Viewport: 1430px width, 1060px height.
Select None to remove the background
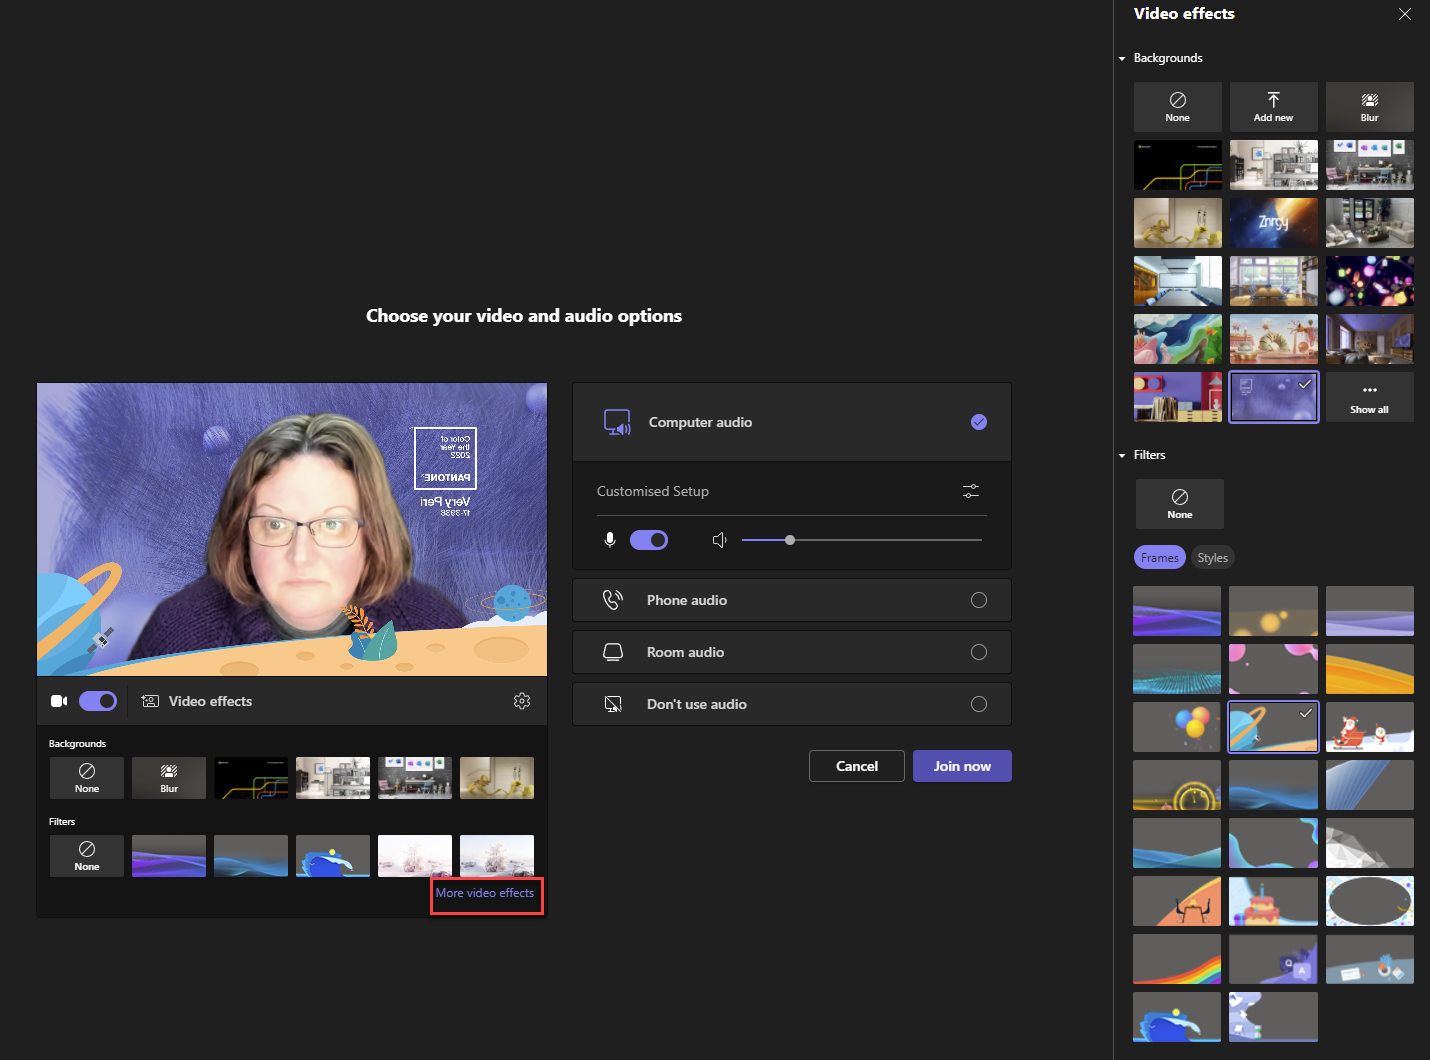(1177, 106)
